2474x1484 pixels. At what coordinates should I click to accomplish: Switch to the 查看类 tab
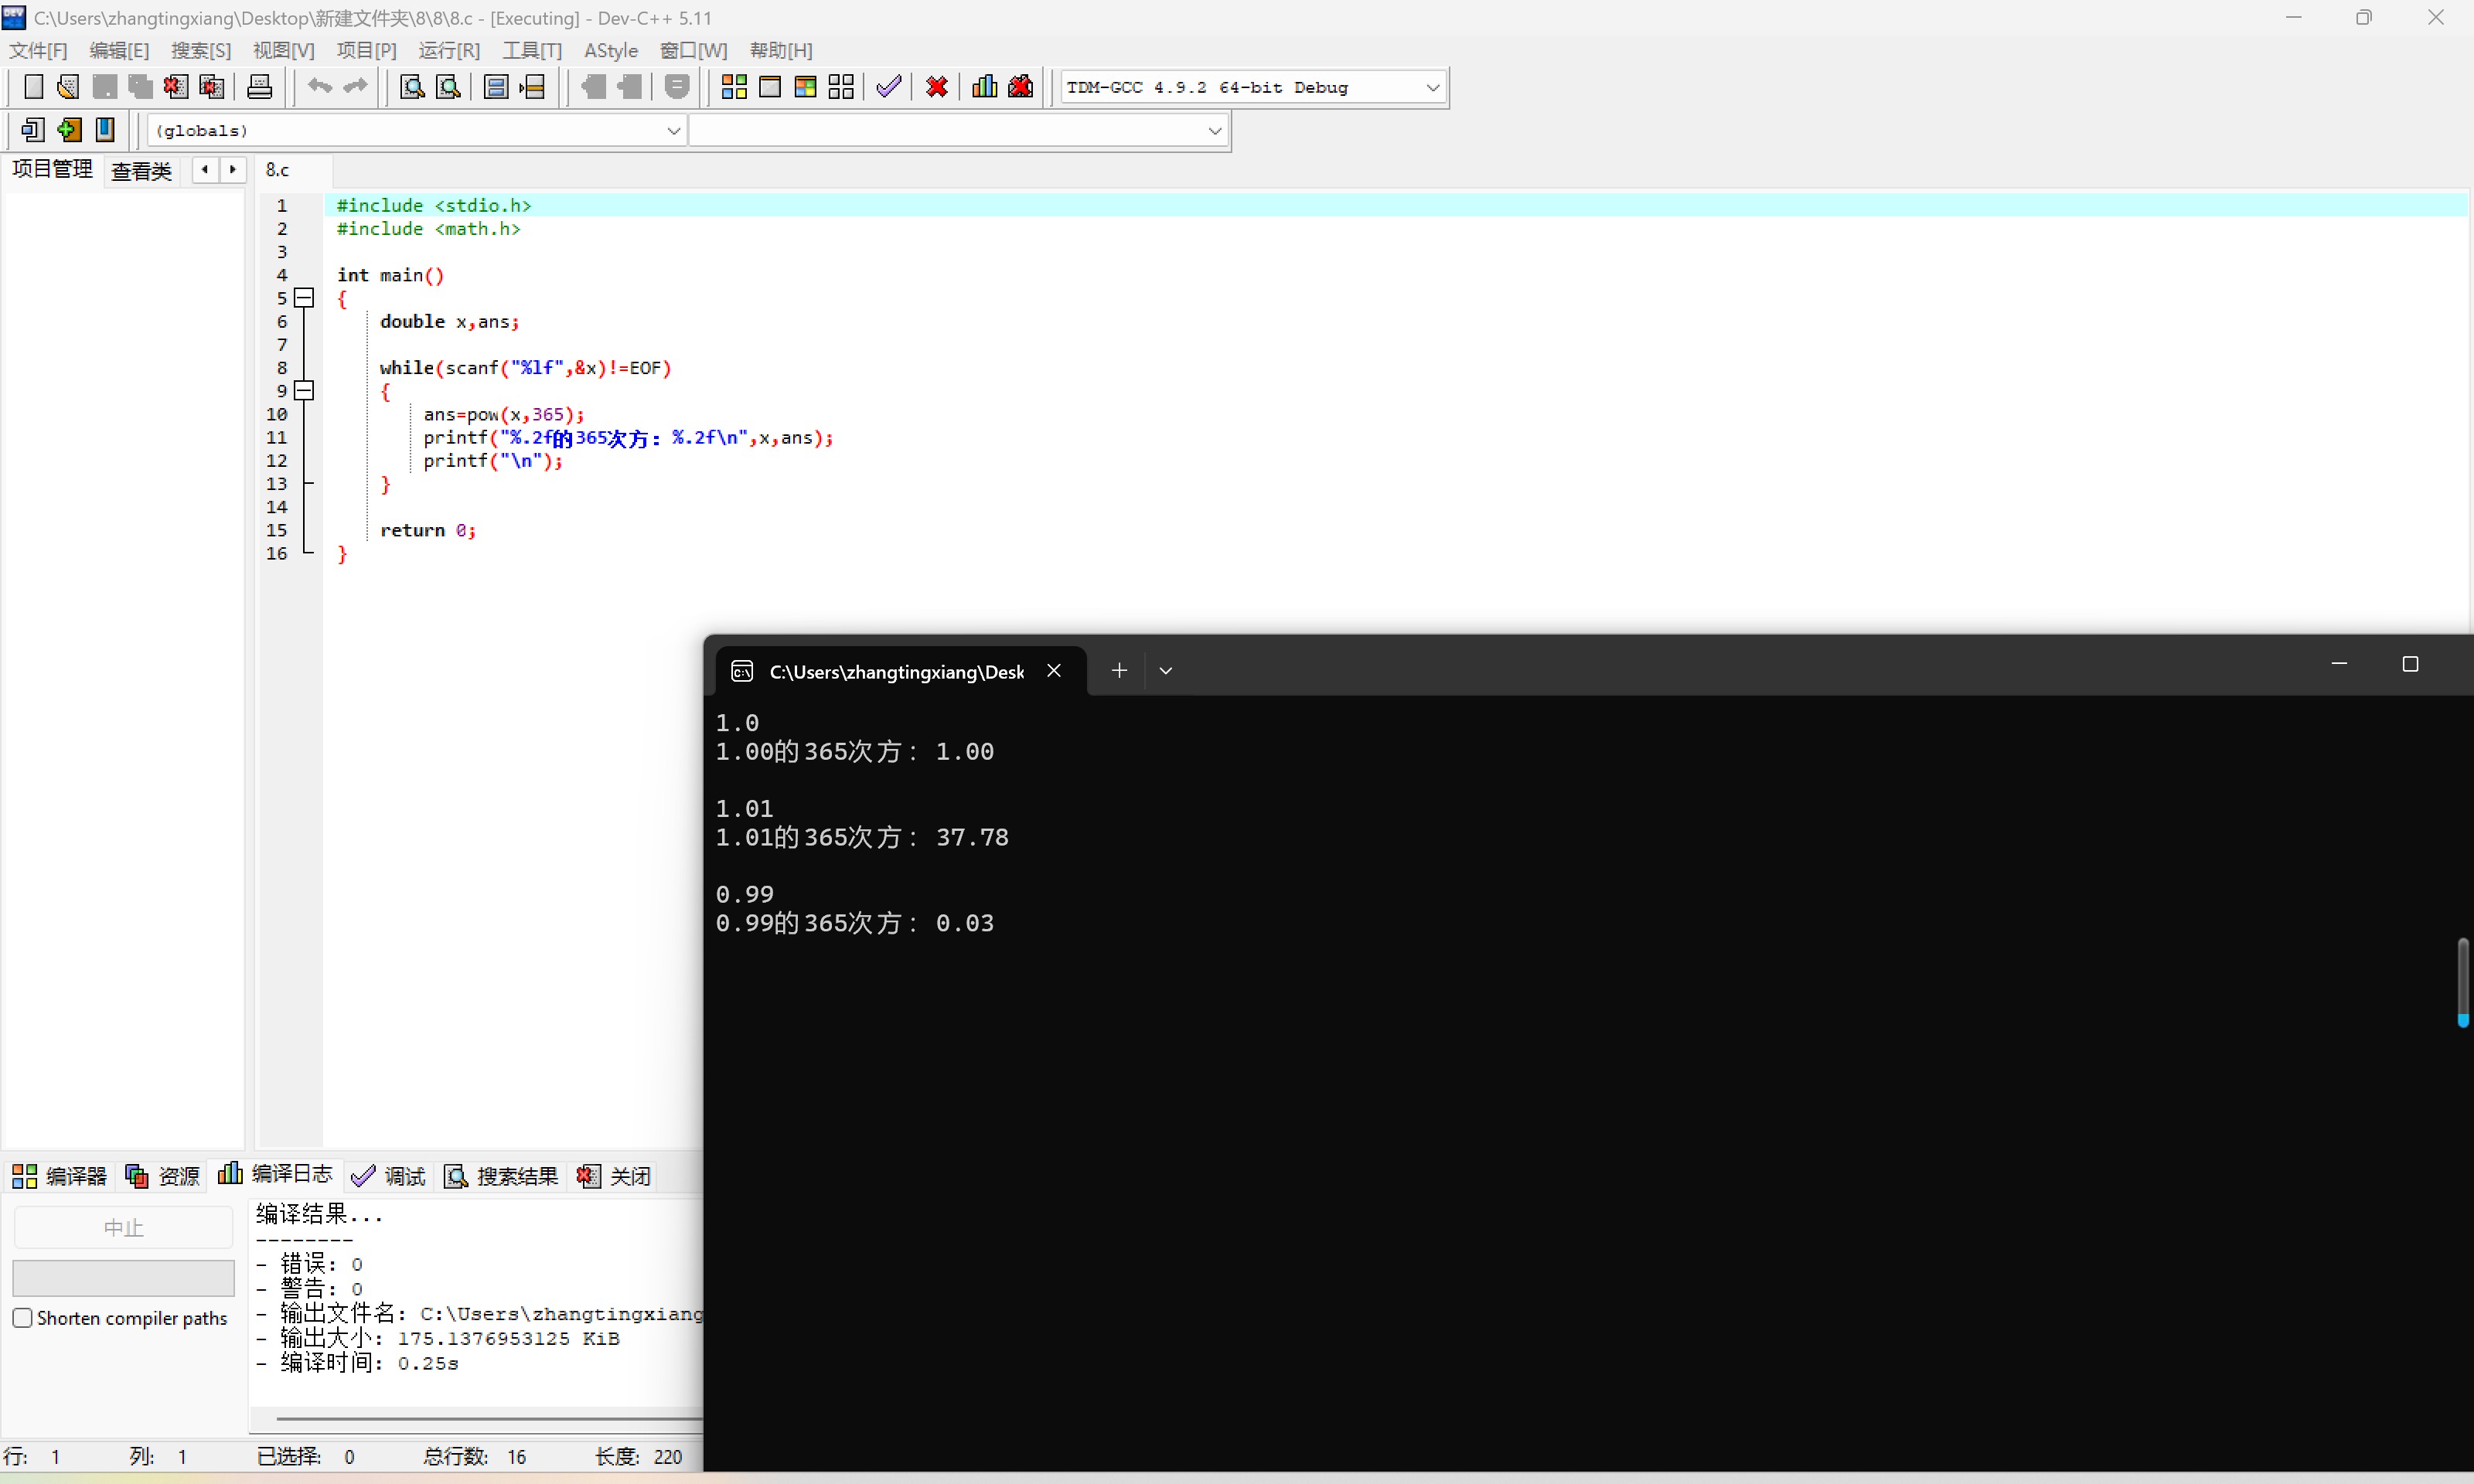pos(141,171)
